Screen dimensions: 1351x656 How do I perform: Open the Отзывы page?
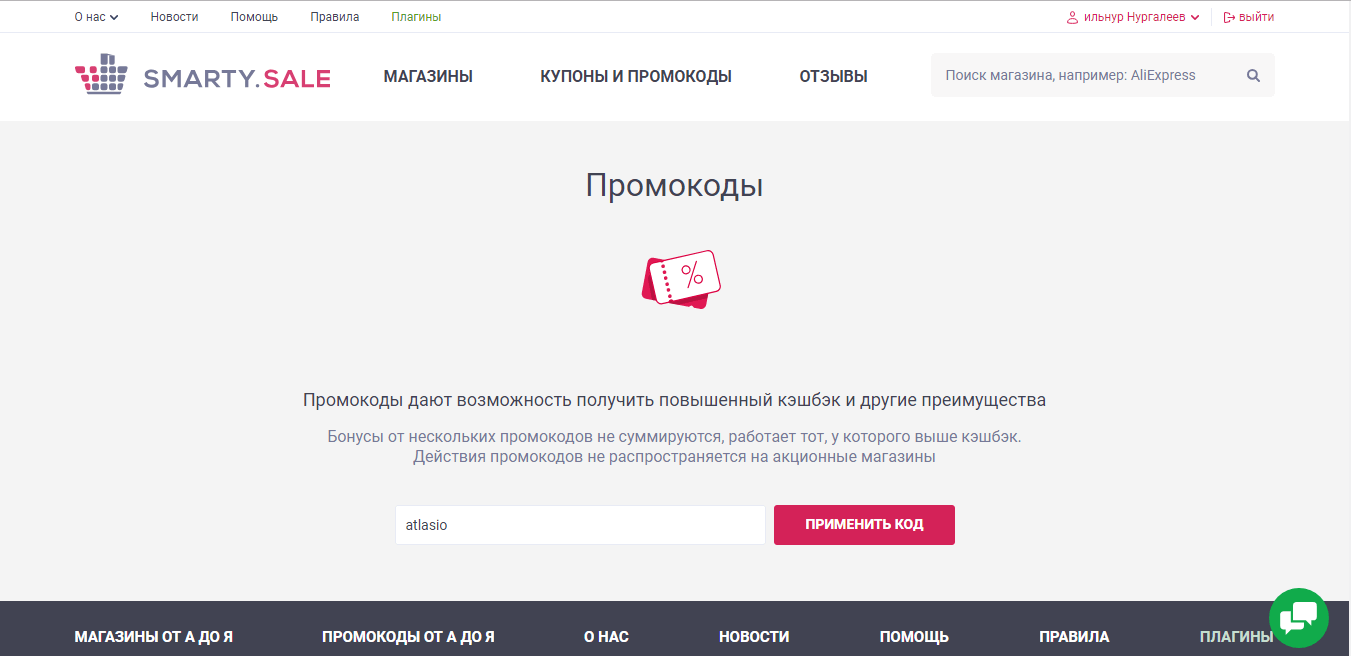[833, 76]
